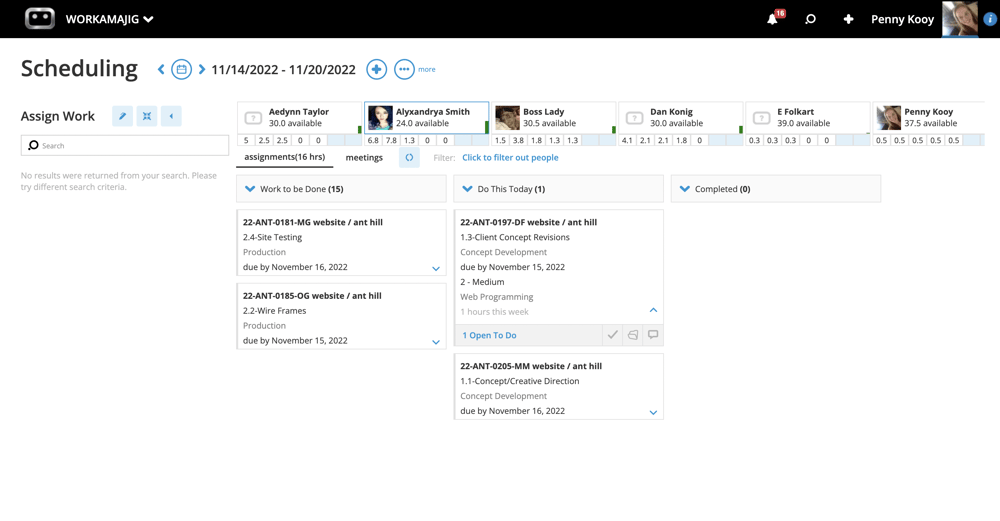Image resolution: width=1000 pixels, height=521 pixels.
Task: Click the expand arrows icon in Assign Work
Action: 147,116
